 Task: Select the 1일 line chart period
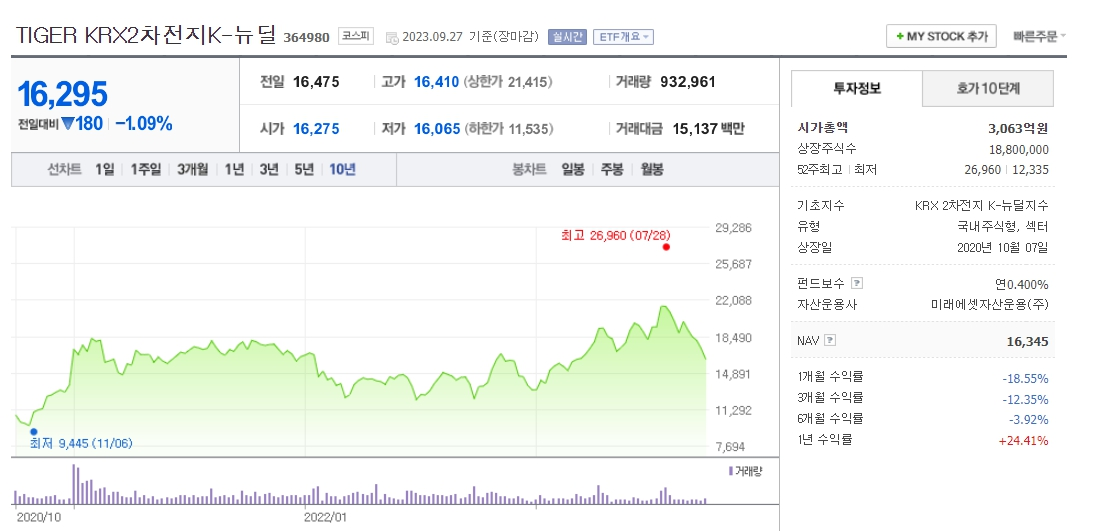pyautogui.click(x=105, y=169)
